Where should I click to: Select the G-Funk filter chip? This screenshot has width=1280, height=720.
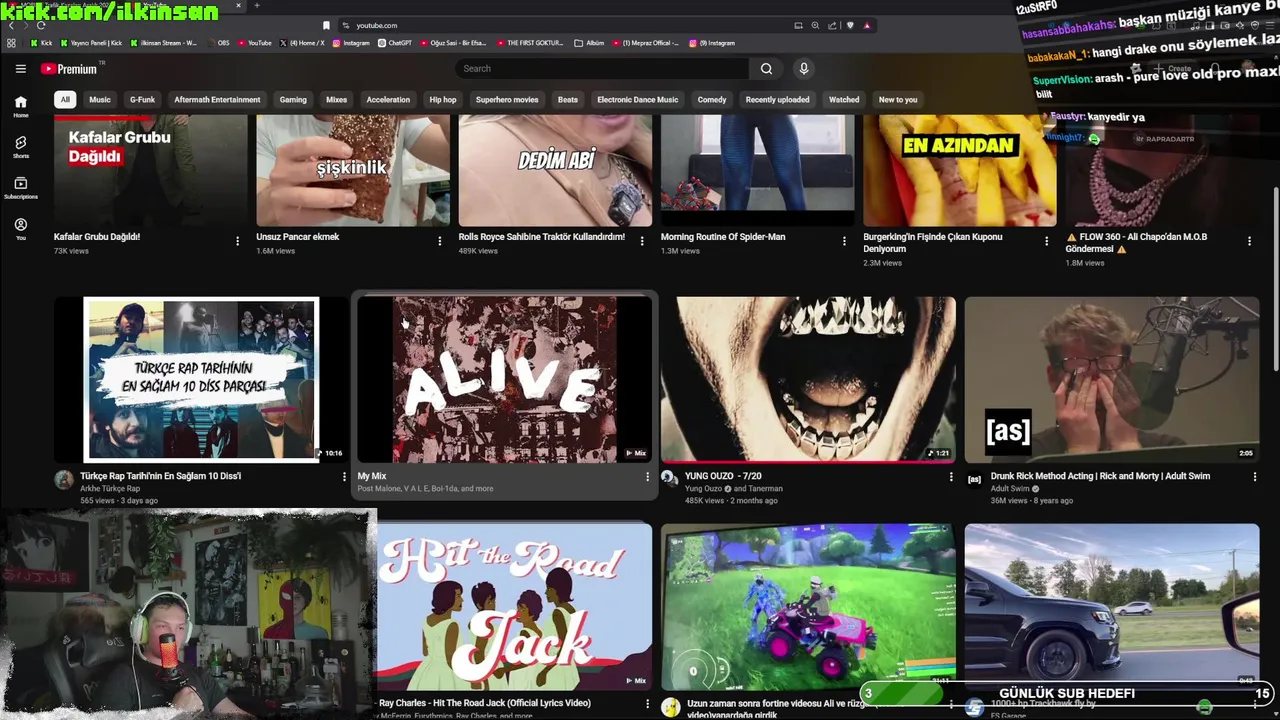coord(143,100)
